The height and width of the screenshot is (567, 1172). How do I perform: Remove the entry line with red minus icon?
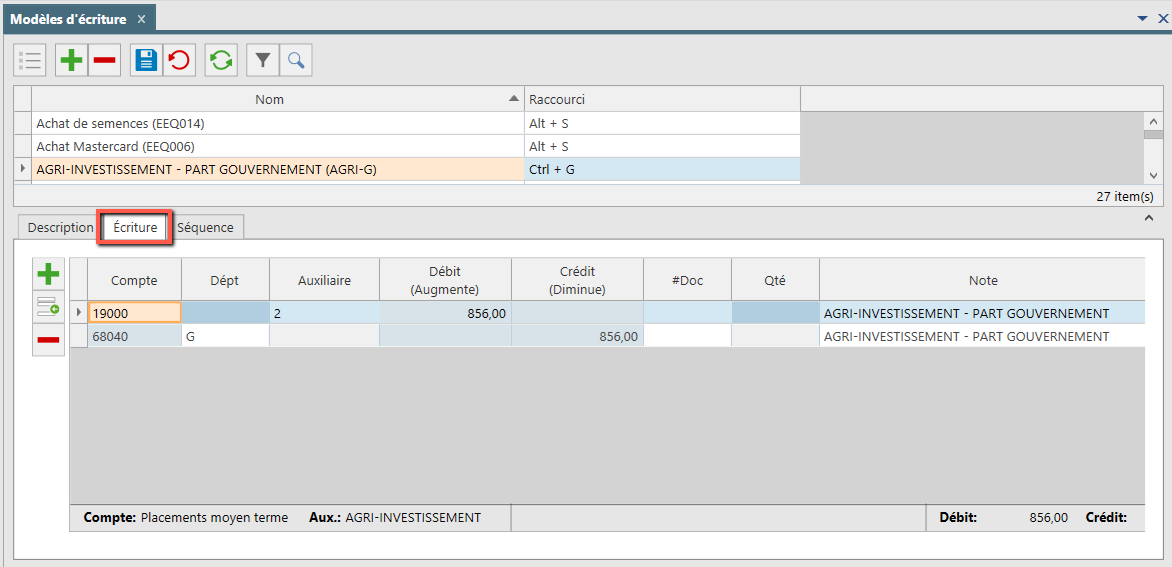(49, 339)
